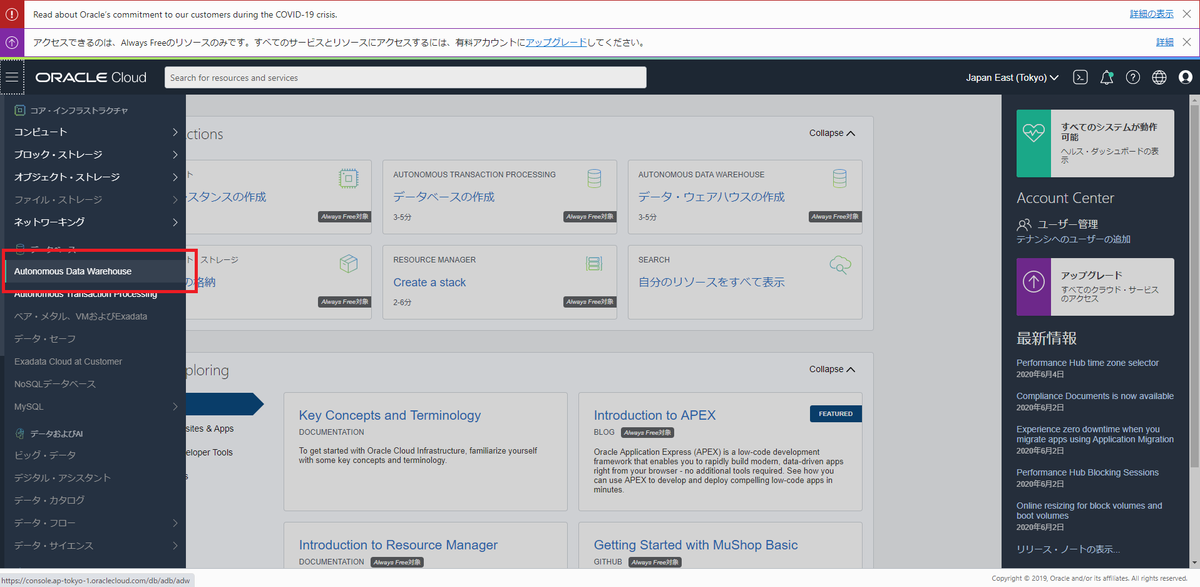1200x587 pixels.
Task: Click the purple upgrade arrow banner icon
Action: click(x=12, y=43)
